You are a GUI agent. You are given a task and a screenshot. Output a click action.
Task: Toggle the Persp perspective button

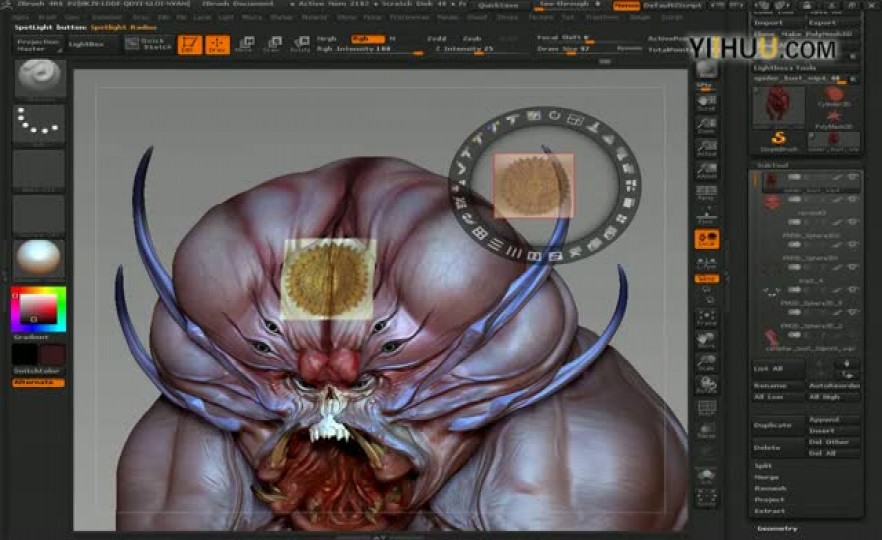point(706,193)
